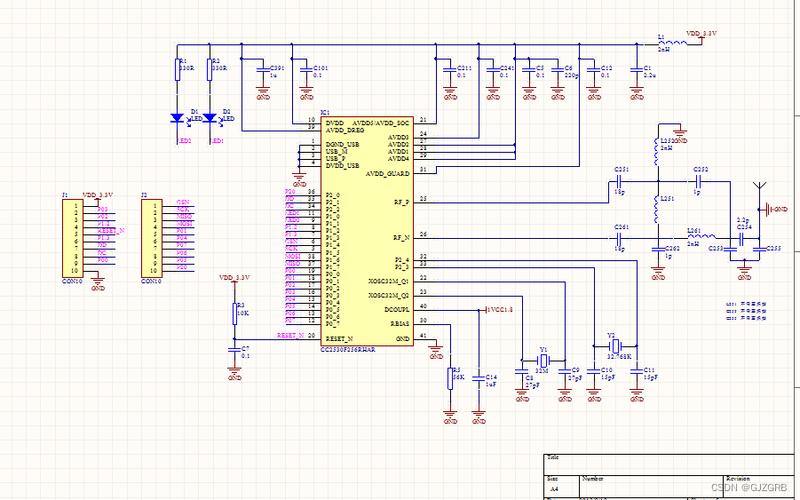This screenshot has width=800, height=500.
Task: Click the GND symbol below connector J1
Action: (97, 283)
